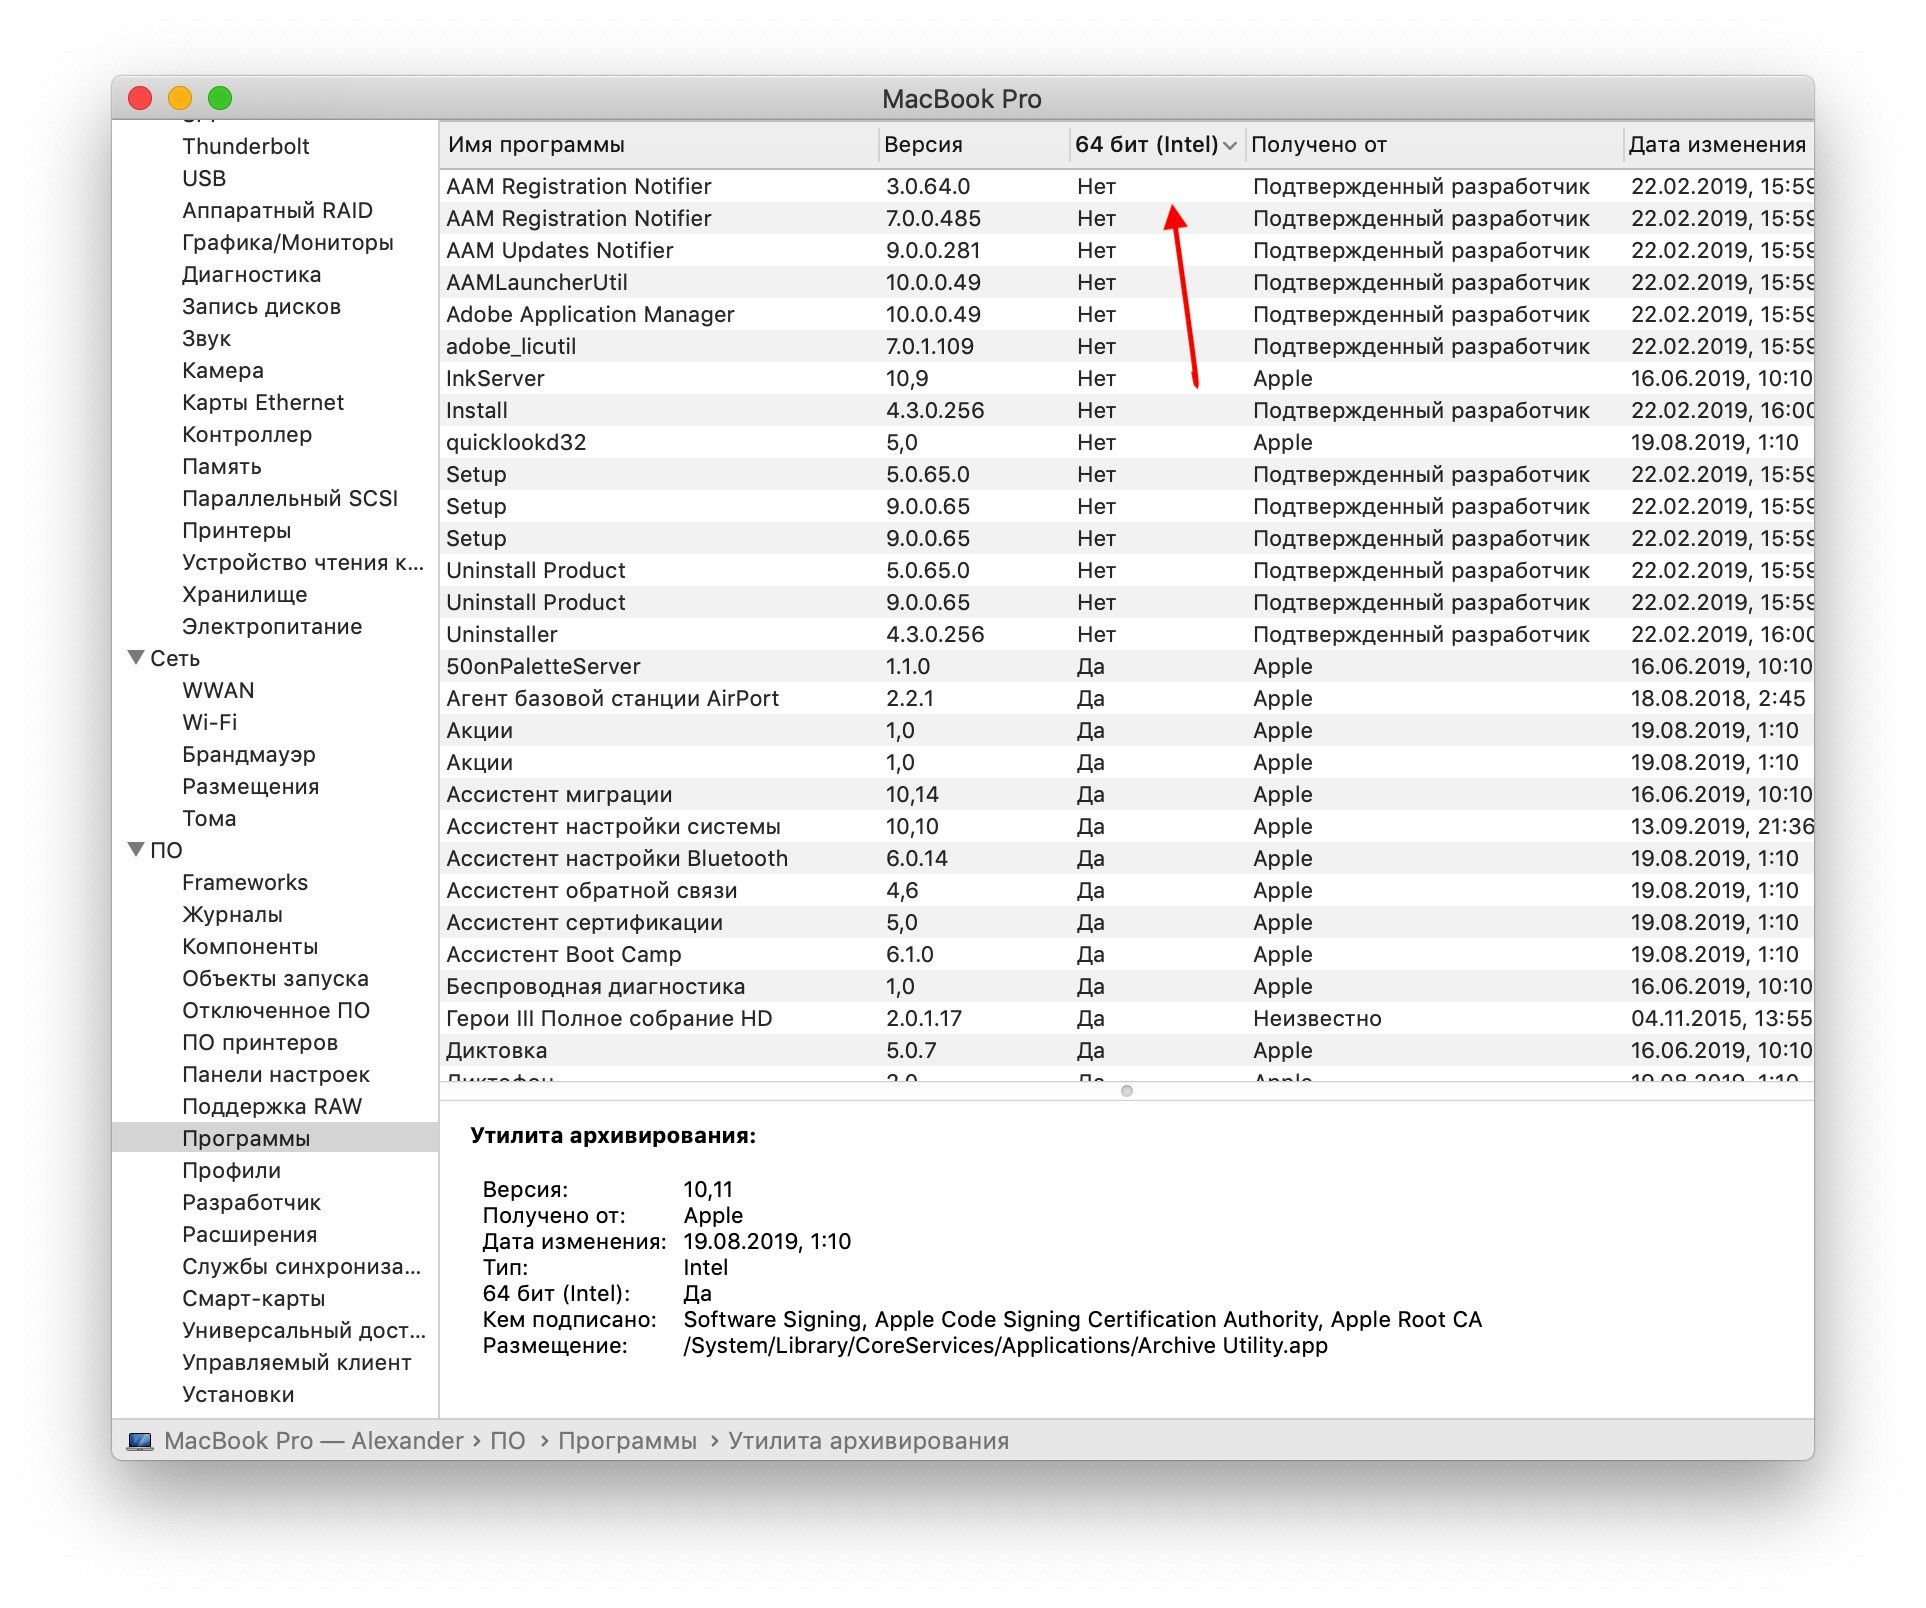1926x1608 pixels.
Task: Select the Ассистент Boot Camp row
Action: [1126, 954]
